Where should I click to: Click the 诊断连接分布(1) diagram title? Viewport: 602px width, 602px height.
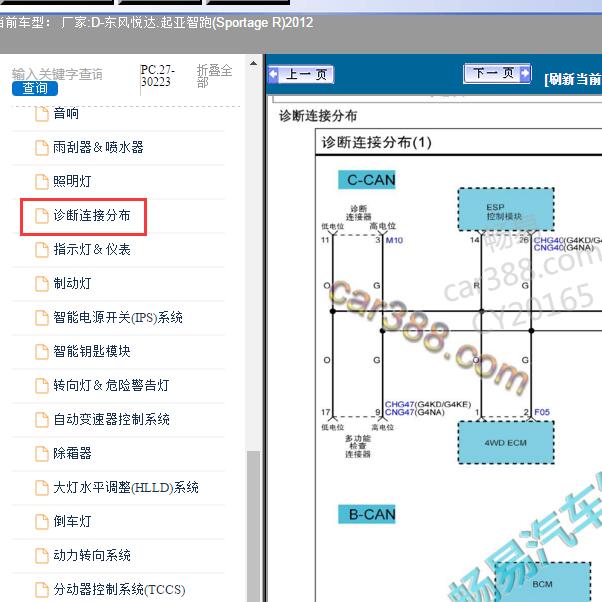tap(377, 142)
